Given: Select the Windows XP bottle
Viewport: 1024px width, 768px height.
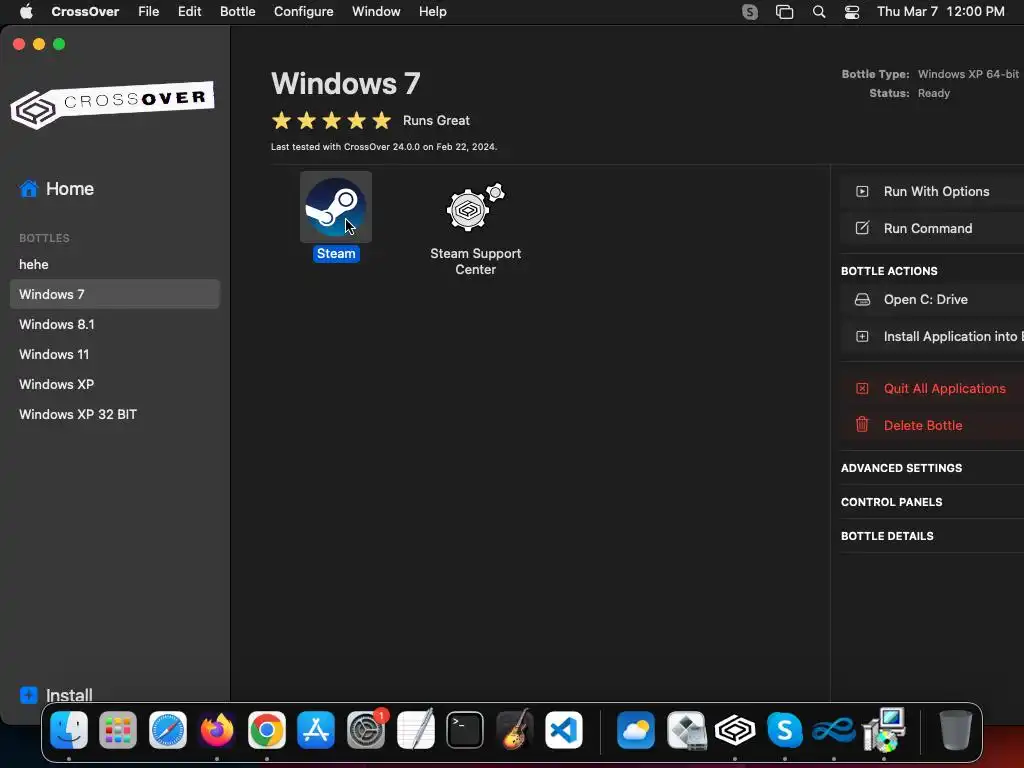Looking at the screenshot, I should [115, 385].
